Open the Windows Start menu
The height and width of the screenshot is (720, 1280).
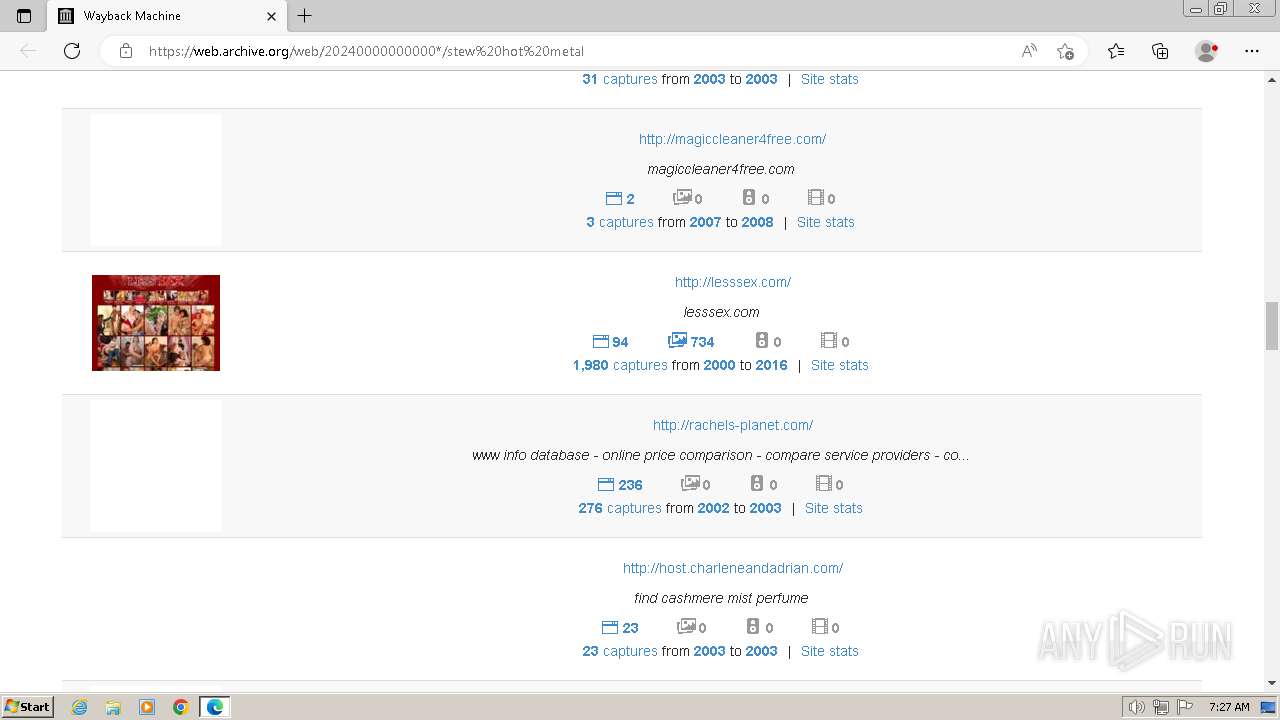coord(28,707)
